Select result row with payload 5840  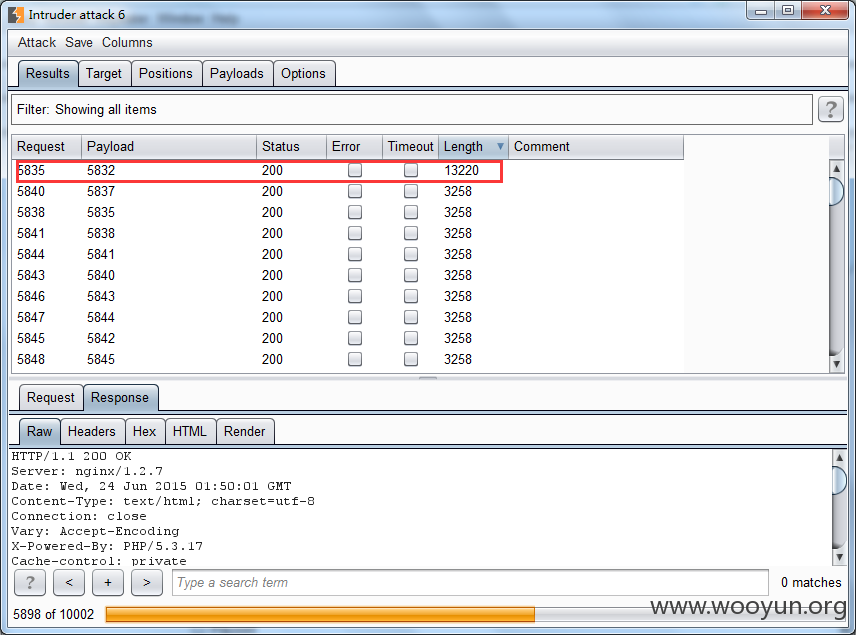347,275
